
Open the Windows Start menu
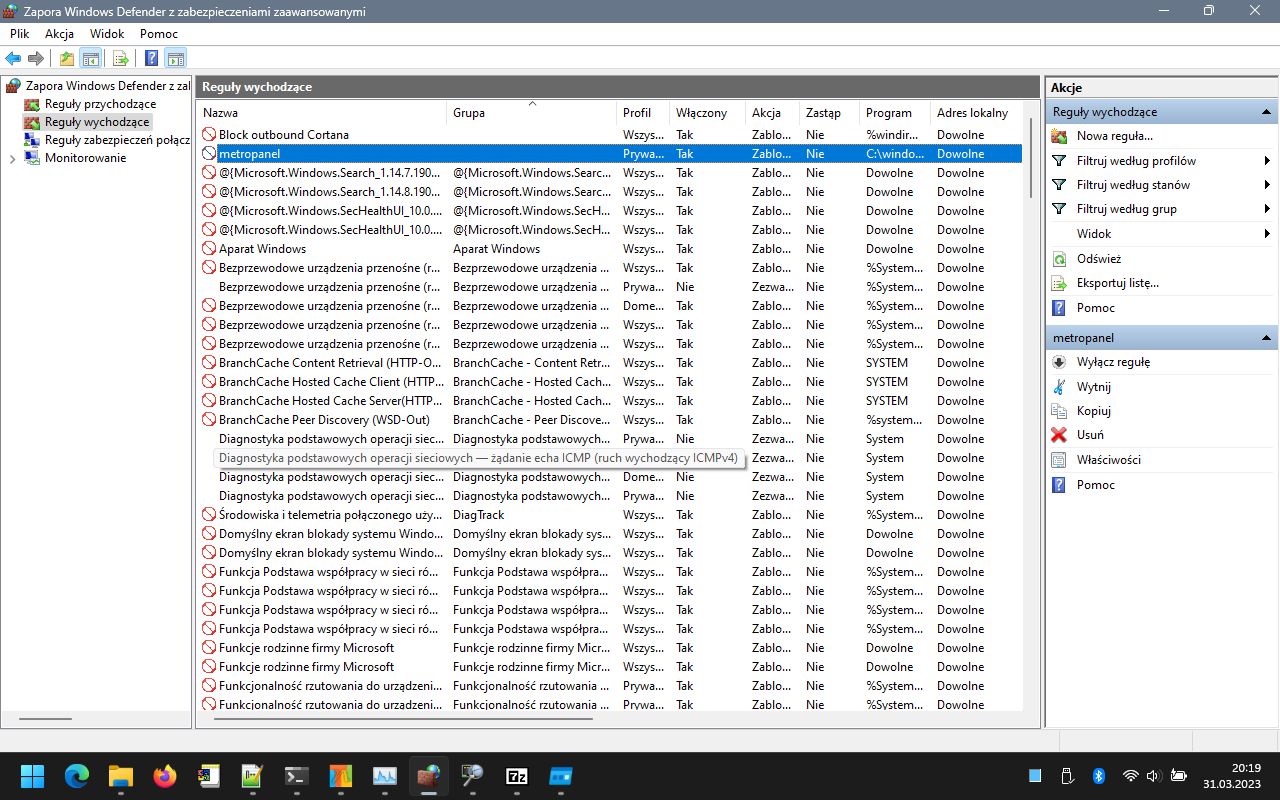[x=32, y=776]
